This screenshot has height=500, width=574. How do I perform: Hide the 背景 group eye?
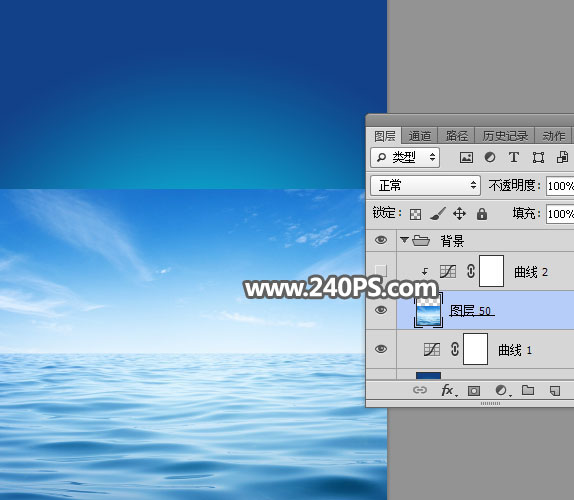381,240
